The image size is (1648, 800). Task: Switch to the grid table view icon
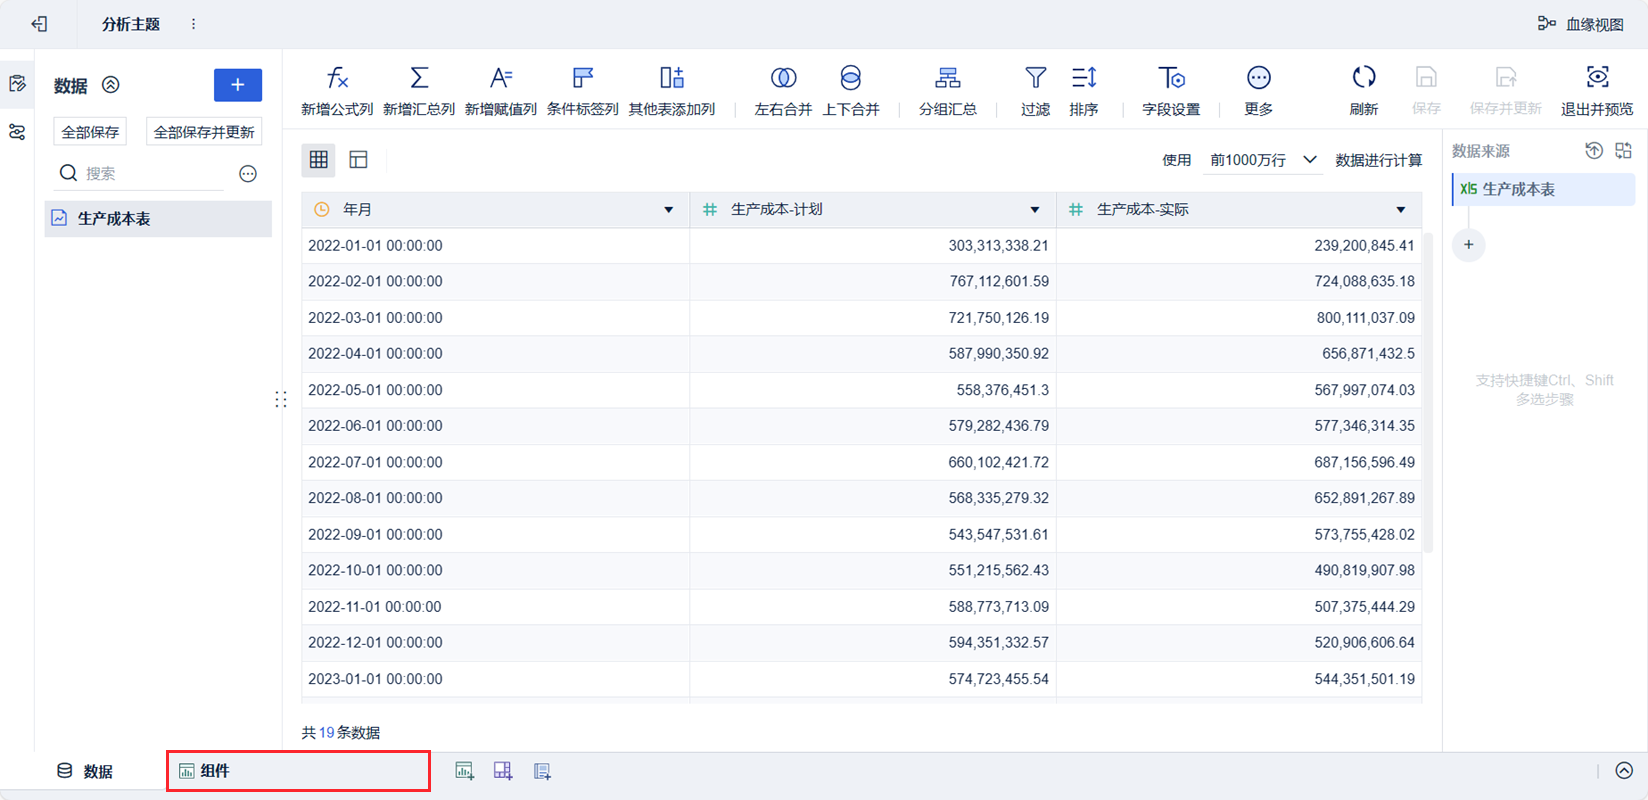pos(319,159)
